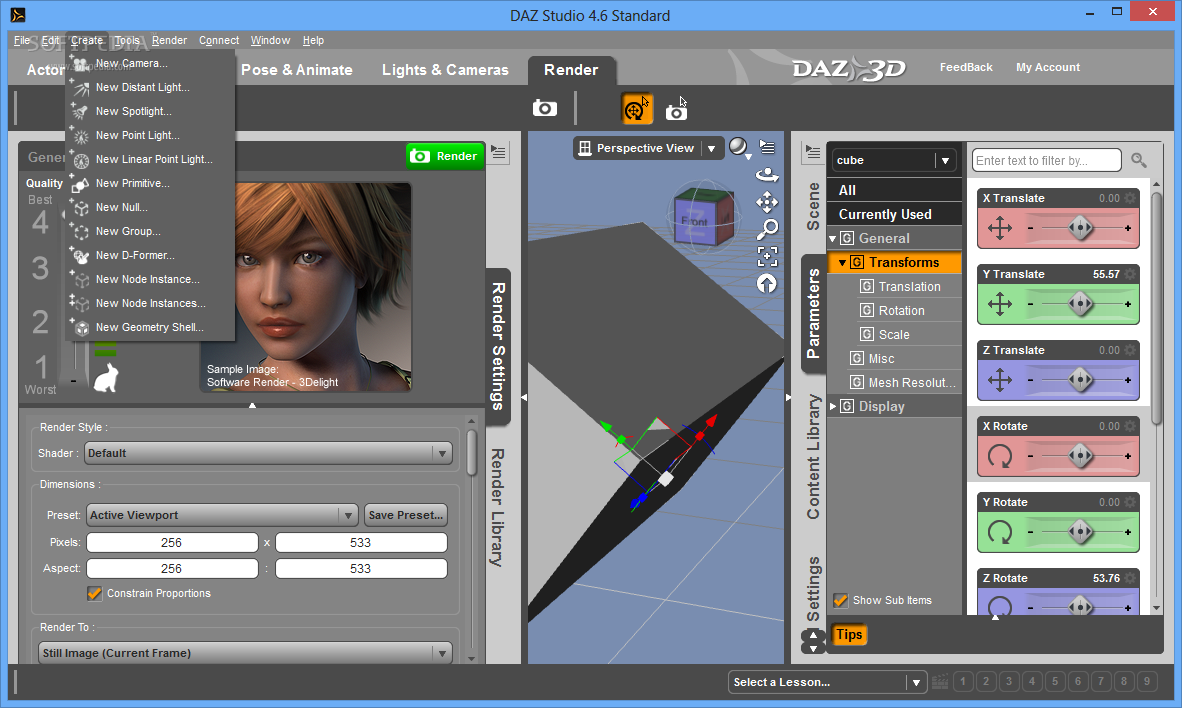This screenshot has width=1182, height=708.
Task: Open the Shader Default dropdown
Action: 268,453
